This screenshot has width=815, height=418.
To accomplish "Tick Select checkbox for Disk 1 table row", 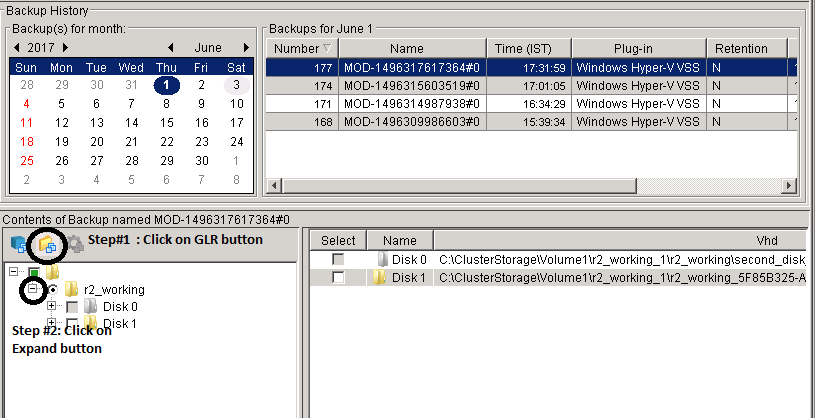I will pyautogui.click(x=338, y=278).
